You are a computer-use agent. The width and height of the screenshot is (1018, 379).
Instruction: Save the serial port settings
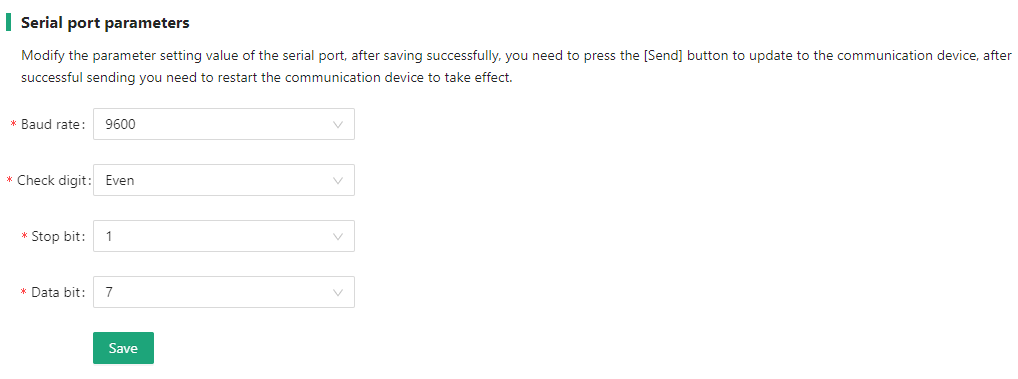123,348
